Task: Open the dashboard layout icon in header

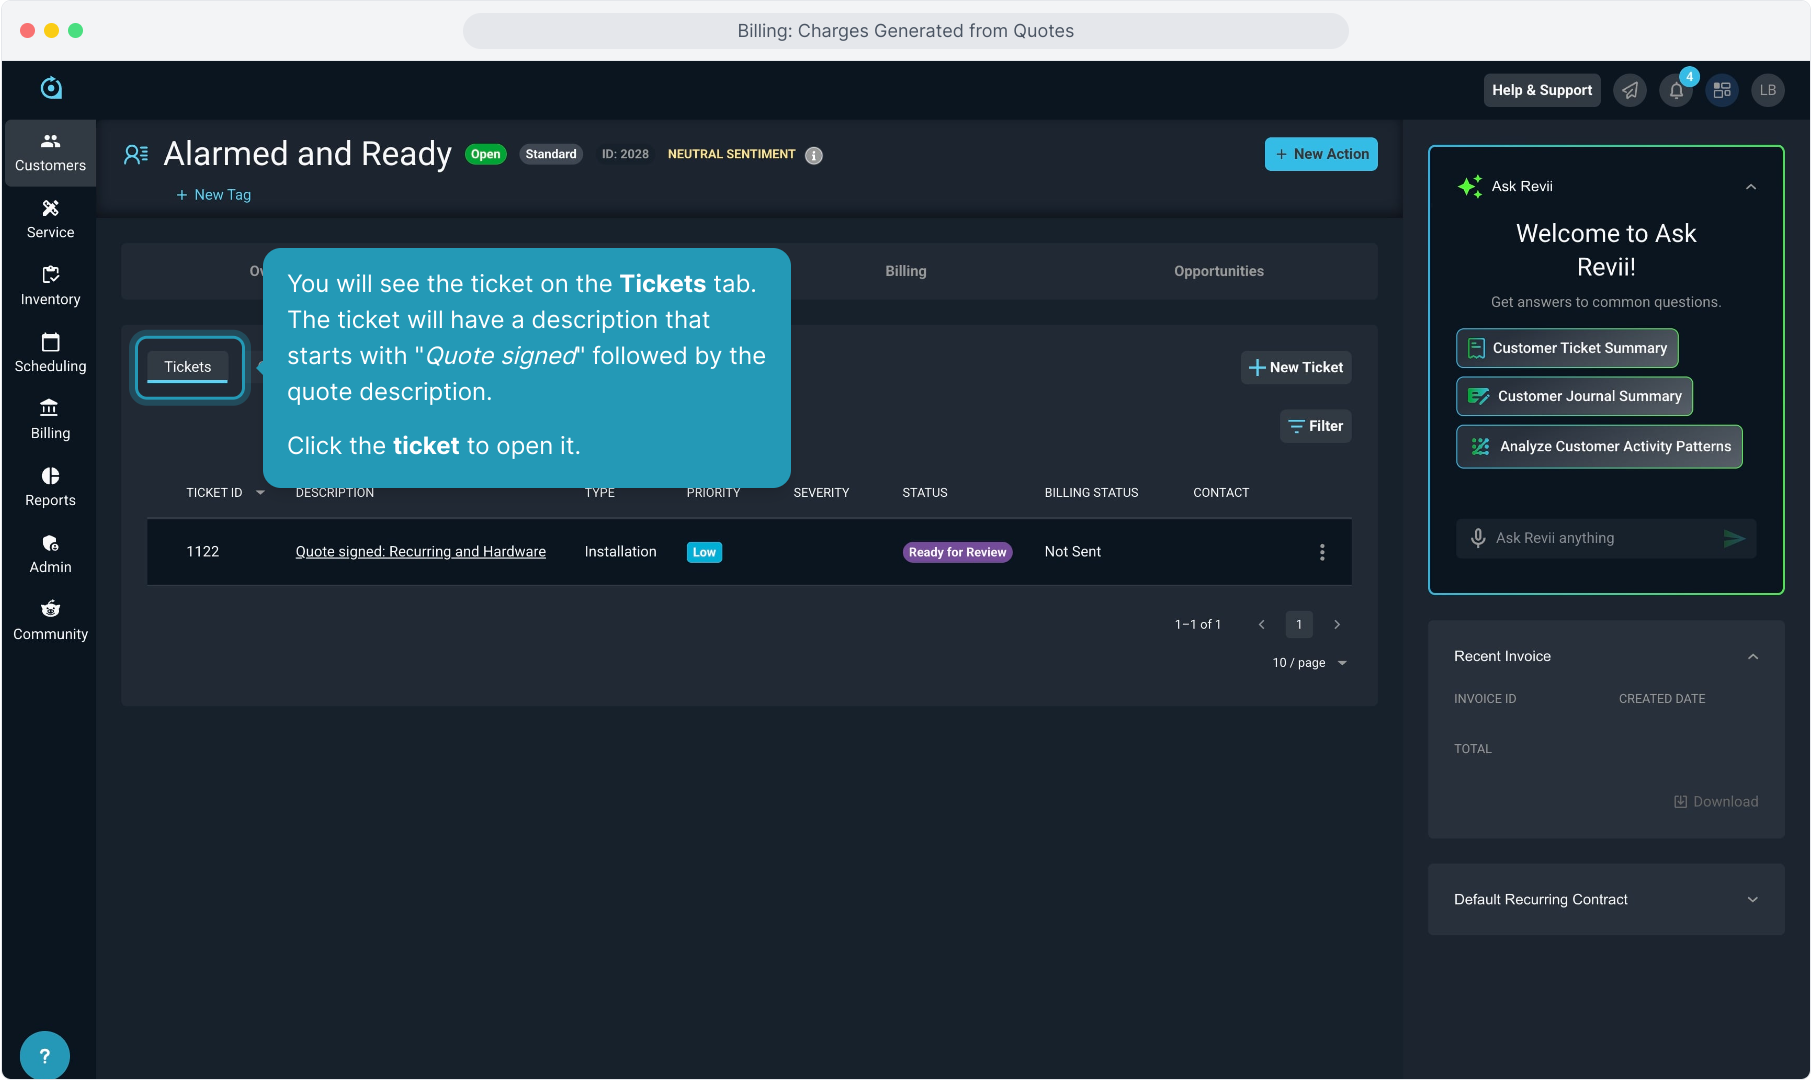Action: (1722, 91)
